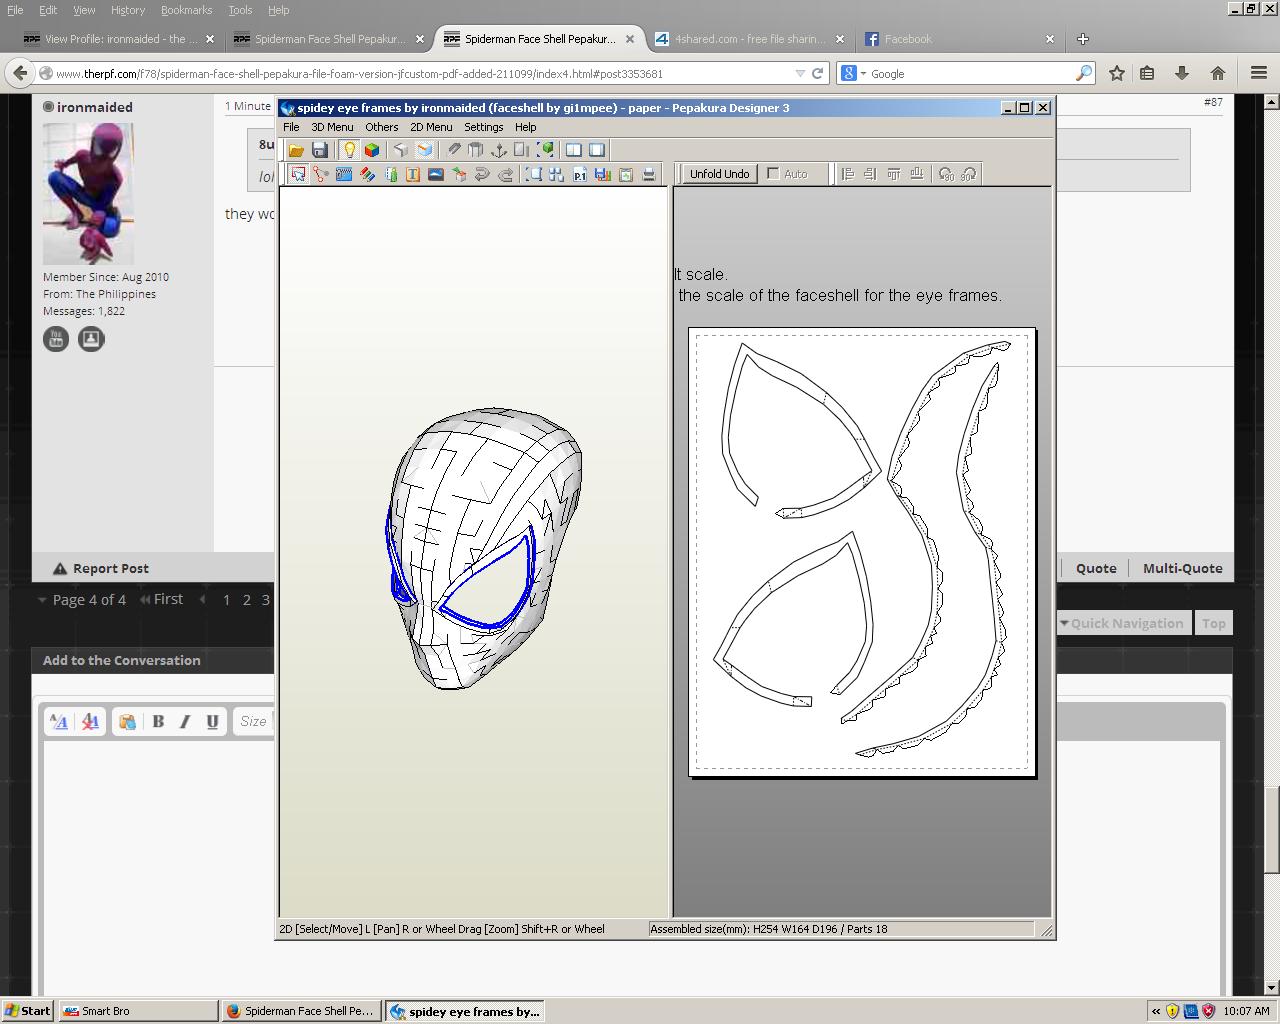Click the arrange parts grid icon
Image resolution: width=1280 pixels, height=1024 pixels.
point(556,174)
